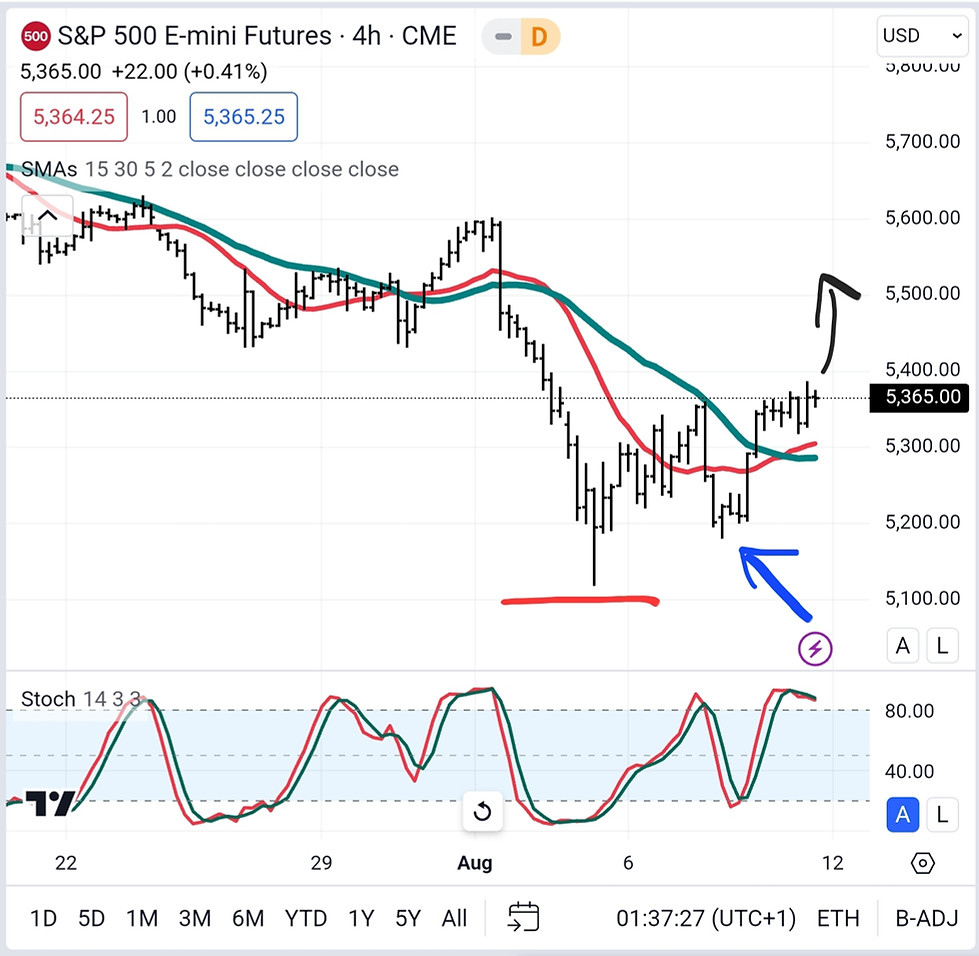Select the 1M time range
This screenshot has width=979, height=956.
point(142,919)
